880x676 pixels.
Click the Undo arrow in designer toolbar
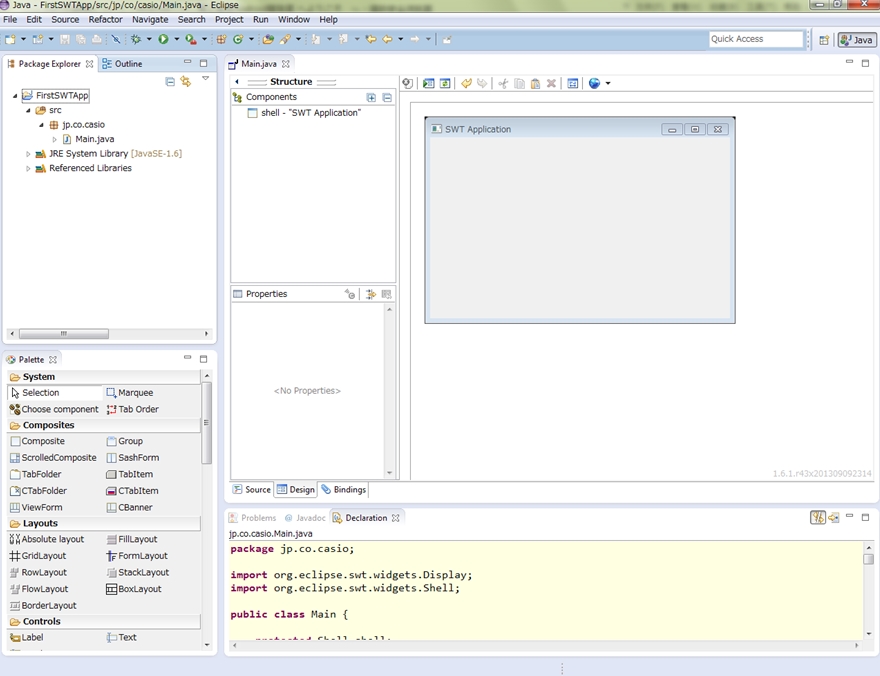(466, 84)
